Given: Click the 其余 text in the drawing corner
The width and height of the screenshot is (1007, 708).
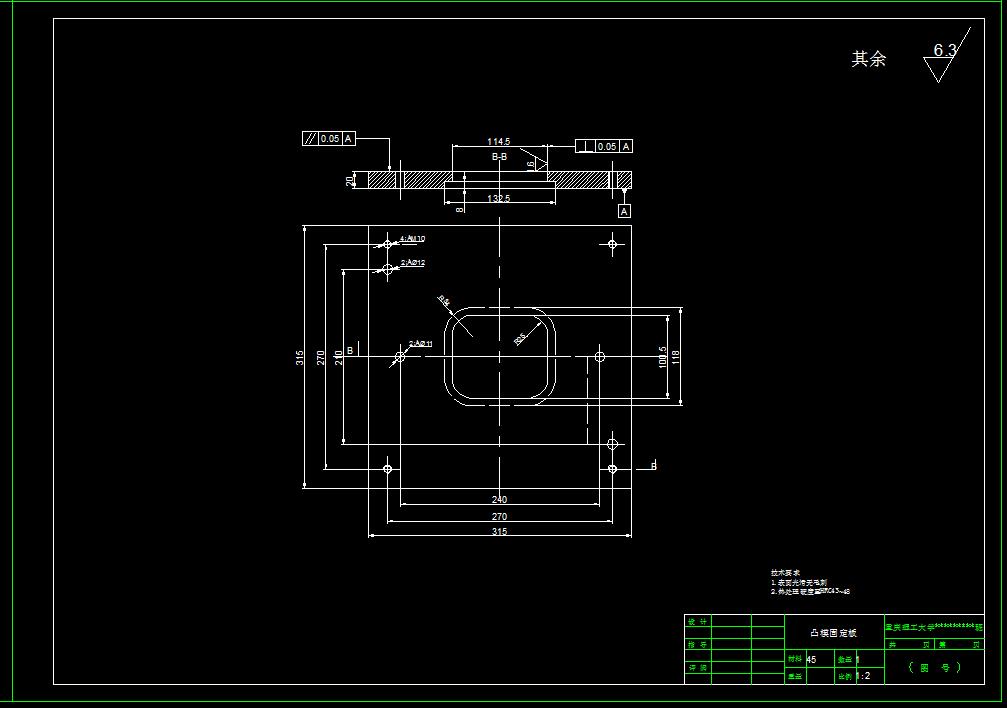Looking at the screenshot, I should [x=868, y=59].
